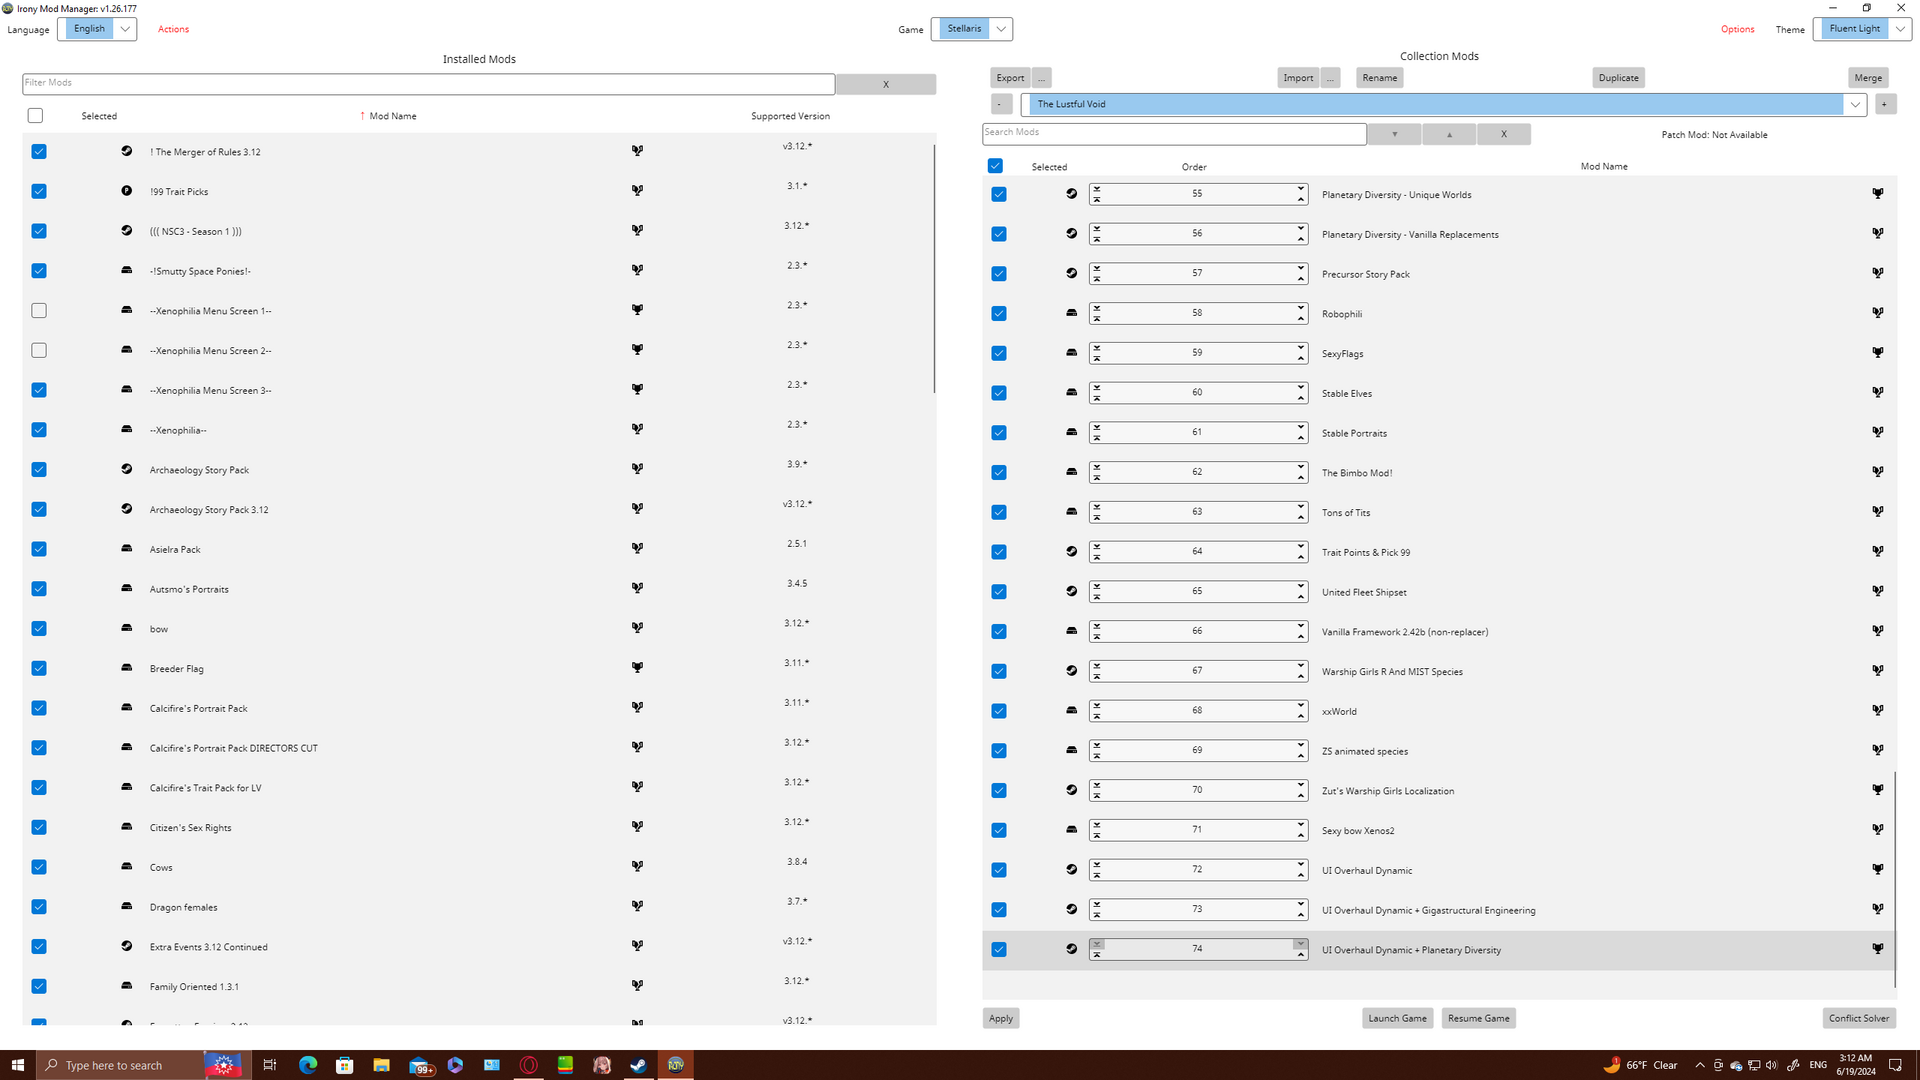Image resolution: width=1920 pixels, height=1080 pixels.
Task: Click the trophy icon for Sexy bow Xenos2
Action: pyautogui.click(x=1878, y=830)
